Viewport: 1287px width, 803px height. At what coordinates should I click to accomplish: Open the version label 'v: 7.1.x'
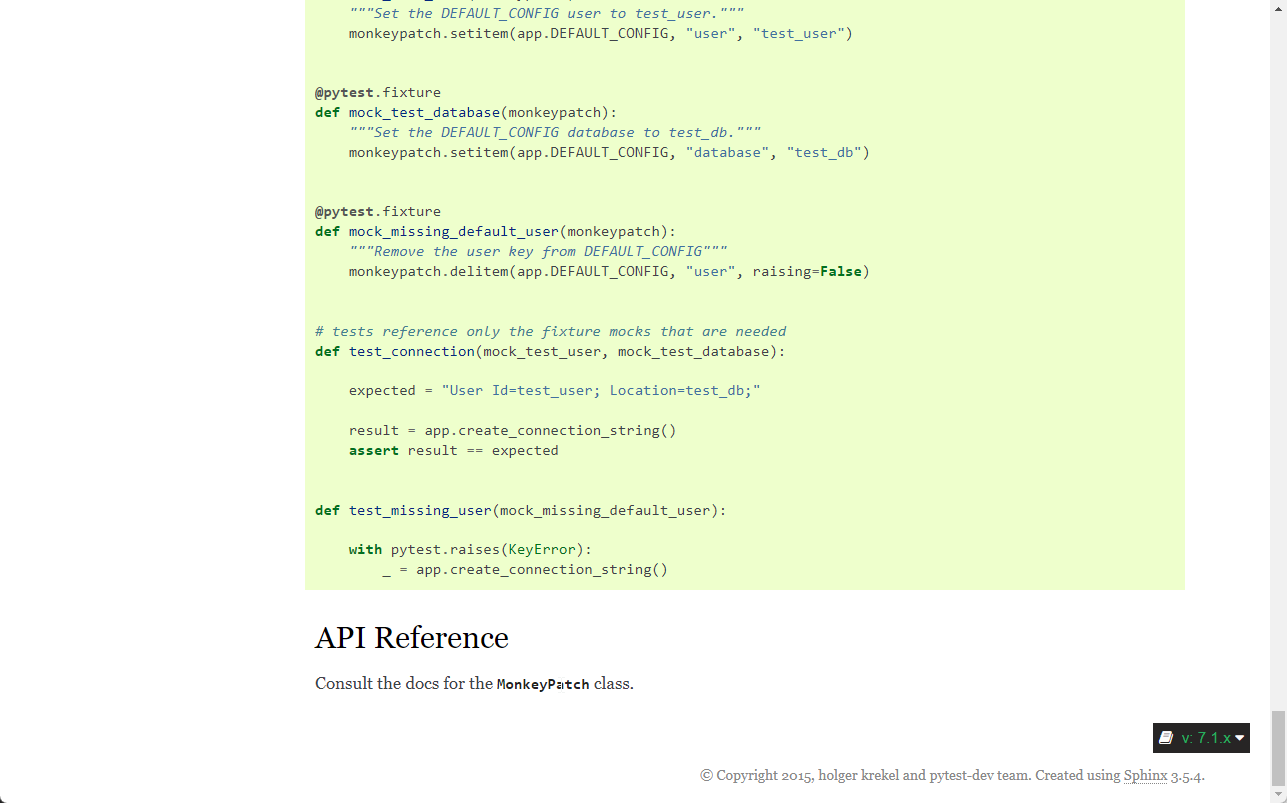1206,738
